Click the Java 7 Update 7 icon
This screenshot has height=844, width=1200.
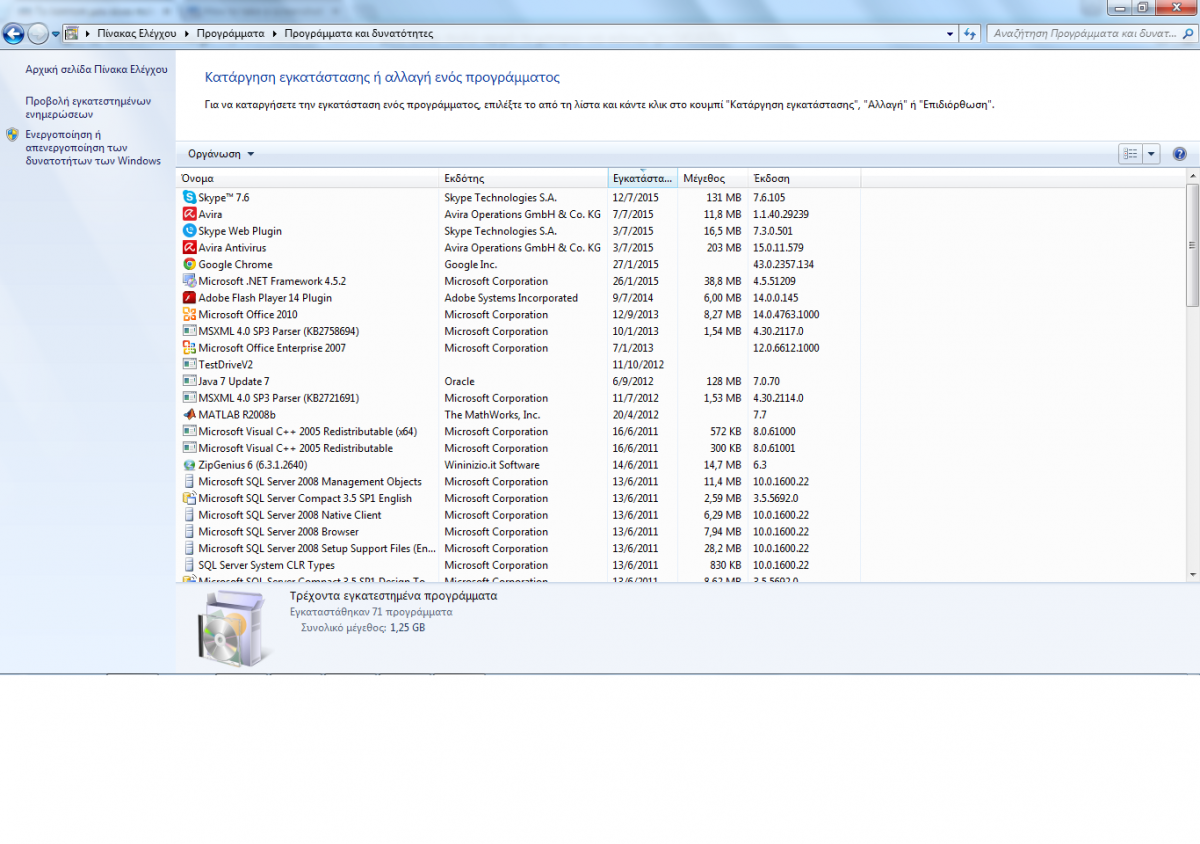(189, 381)
